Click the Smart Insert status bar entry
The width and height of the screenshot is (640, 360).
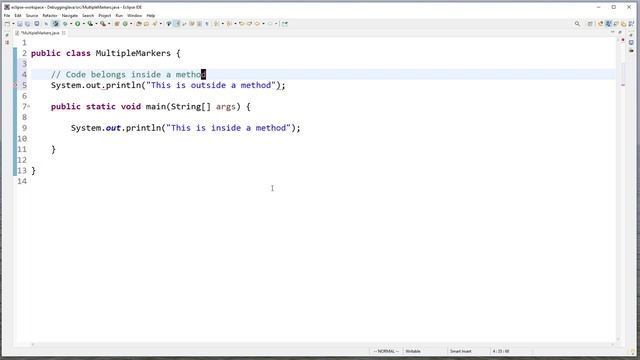460,351
